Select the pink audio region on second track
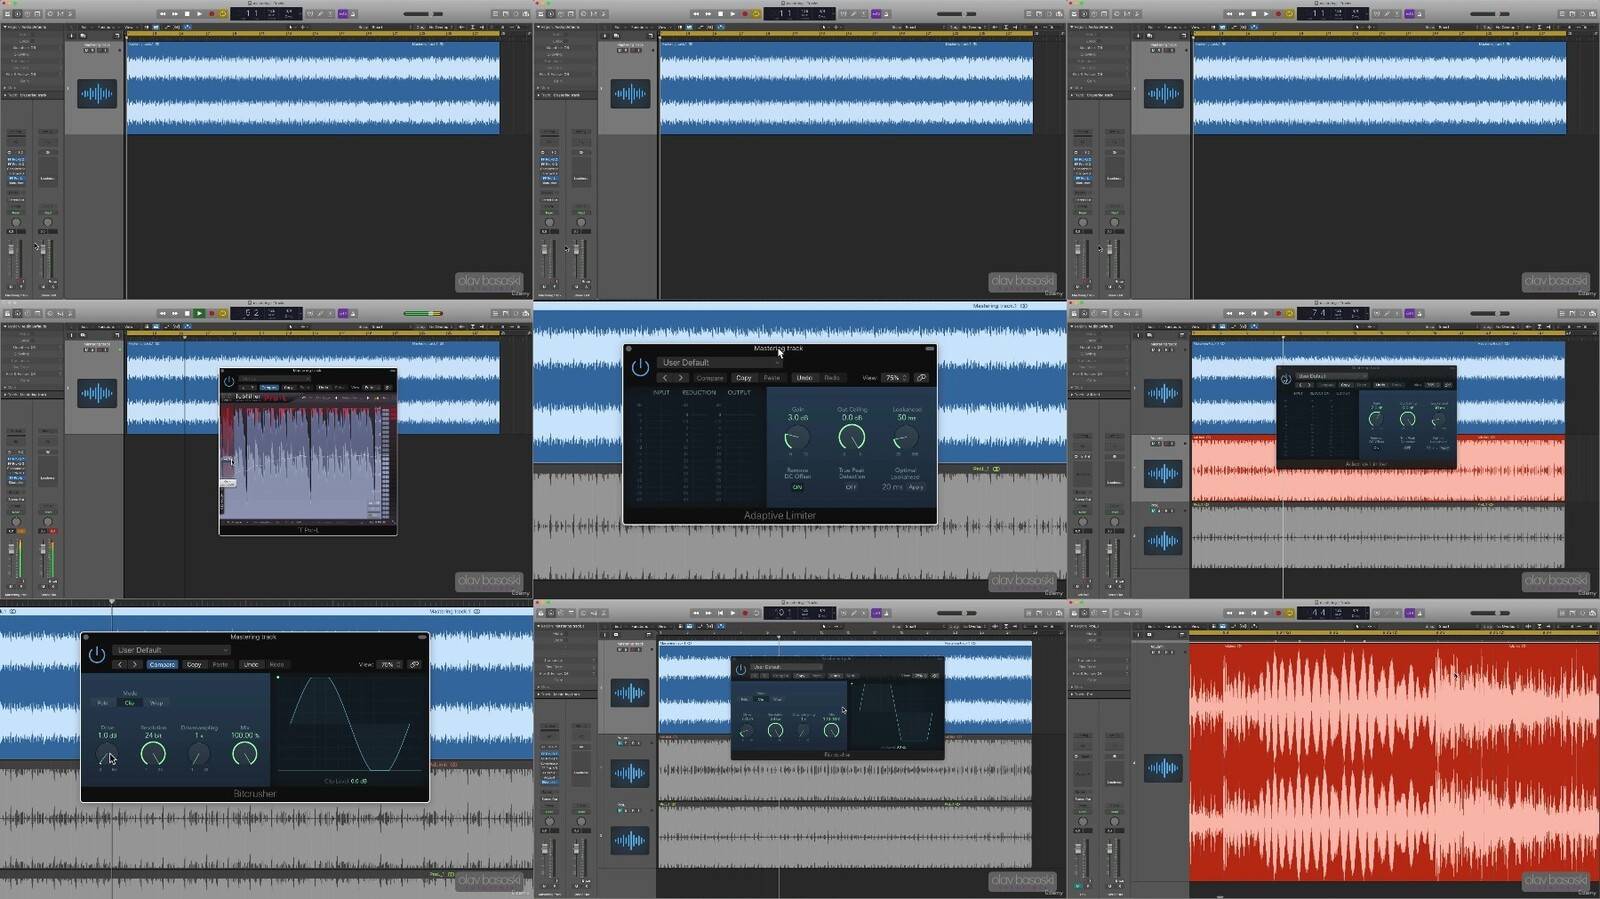The width and height of the screenshot is (1600, 899). 1378,468
